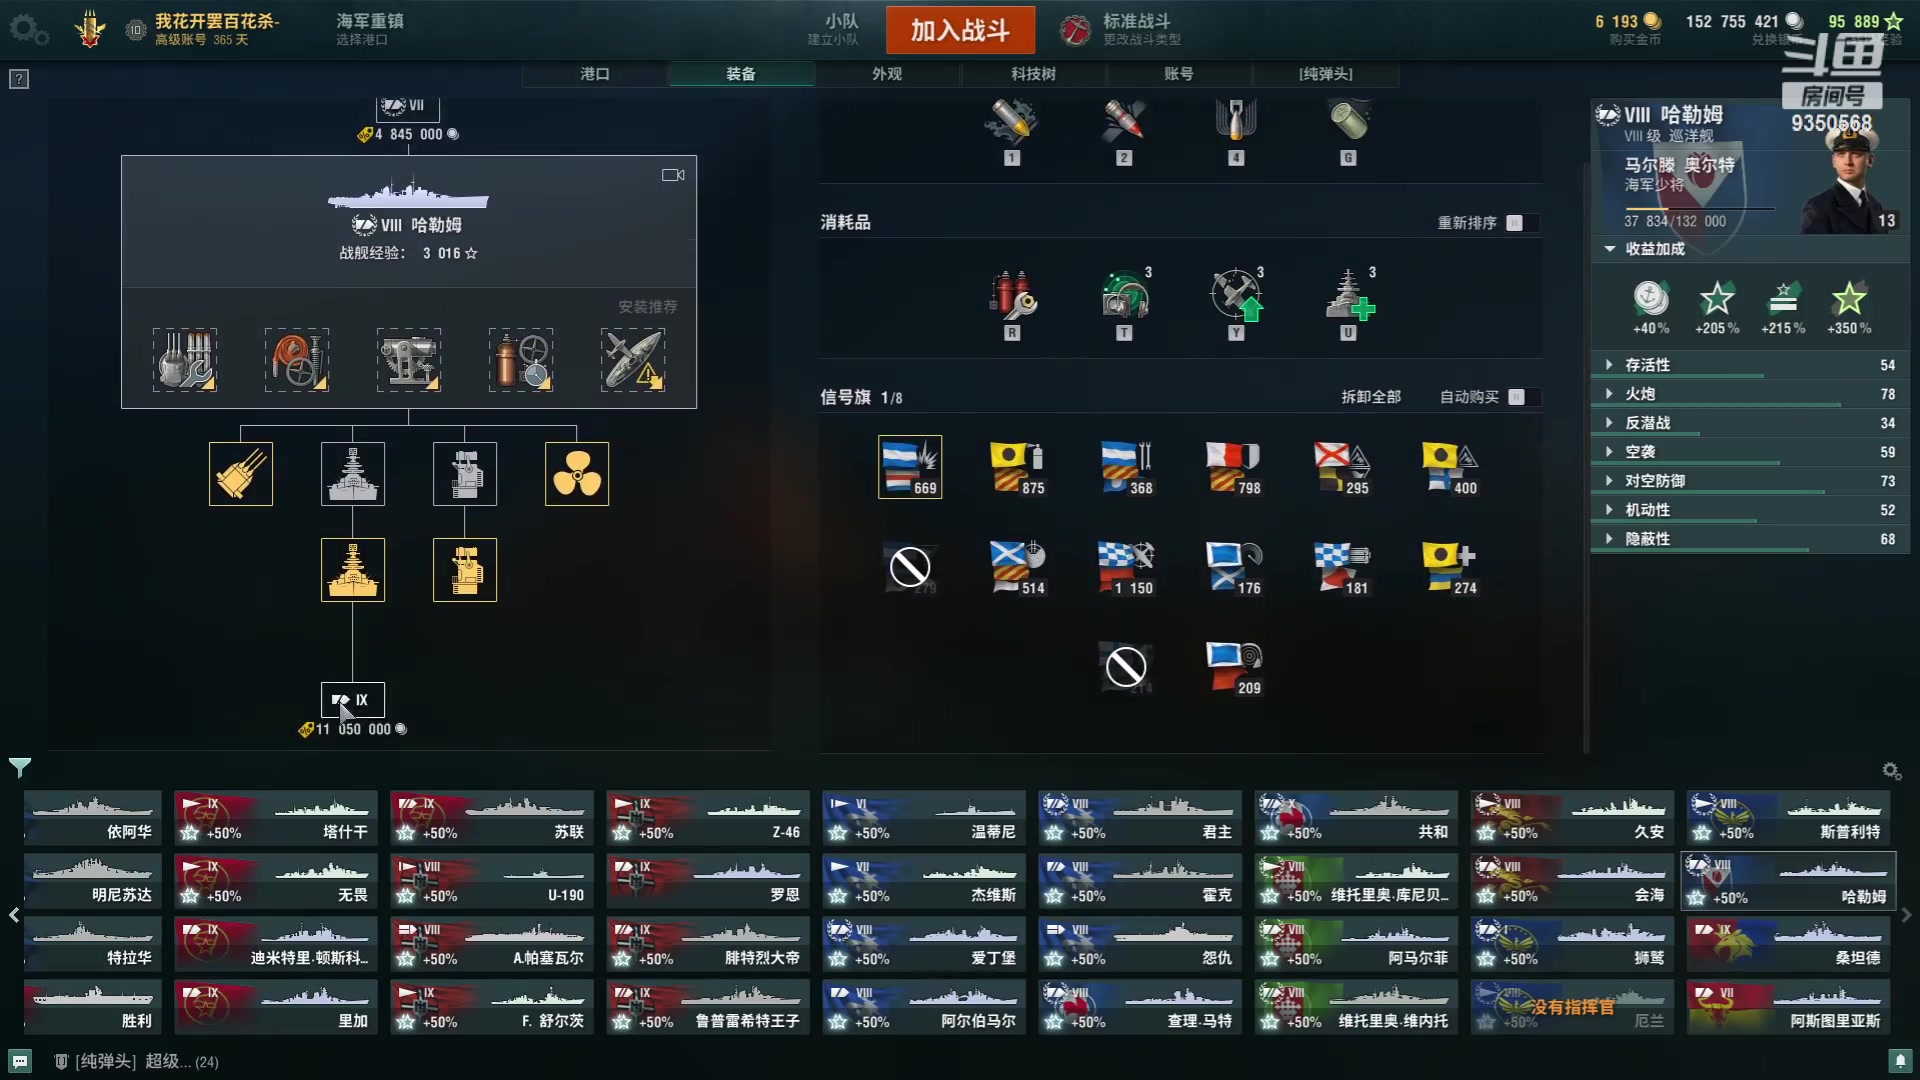Enable 自动购买 signal flags checkbox
This screenshot has height=1080, width=1920.
[x=1516, y=397]
